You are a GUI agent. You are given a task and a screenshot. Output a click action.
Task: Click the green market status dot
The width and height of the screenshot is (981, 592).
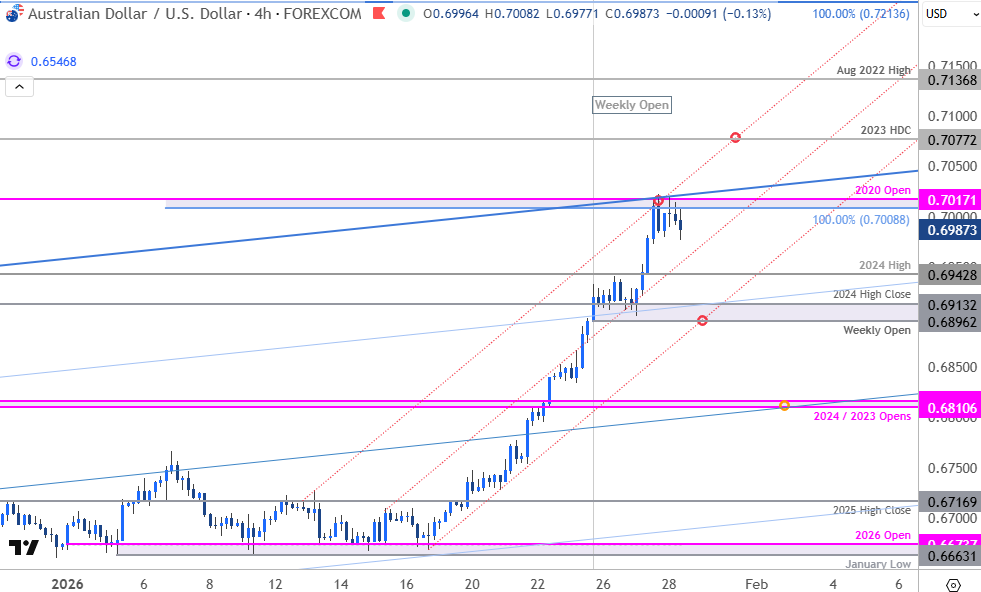[405, 13]
